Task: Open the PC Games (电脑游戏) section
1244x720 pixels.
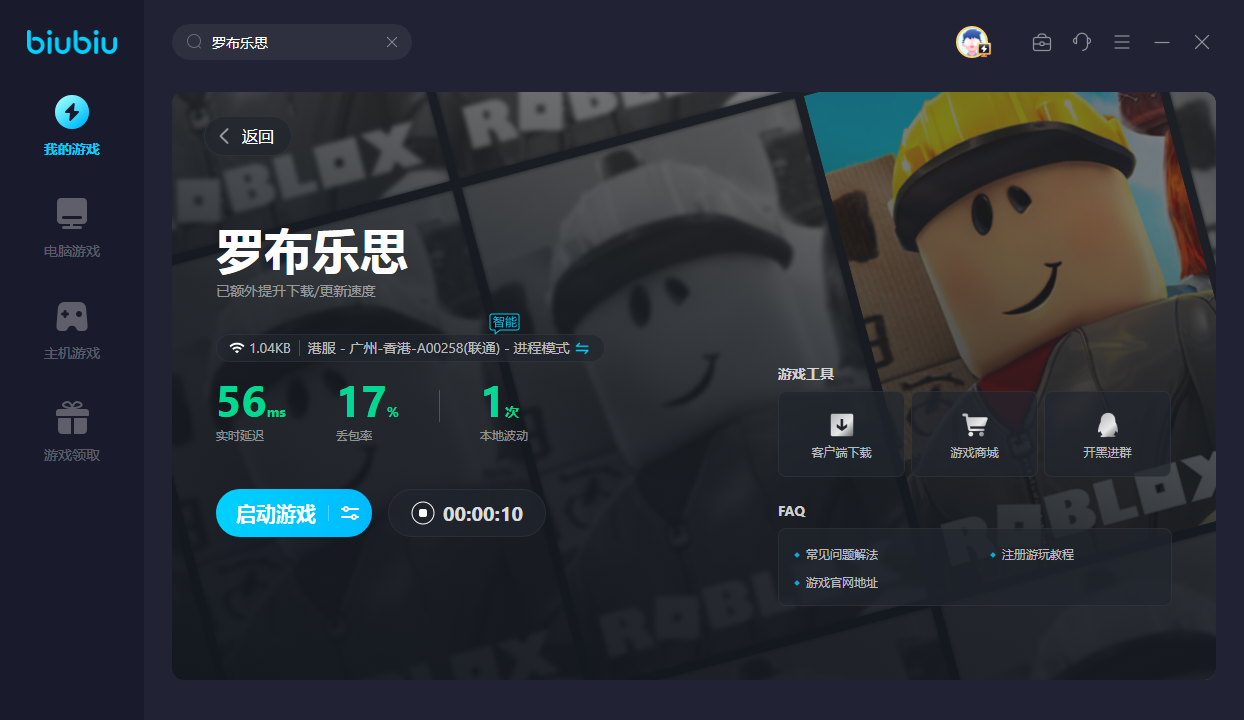Action: (71, 228)
